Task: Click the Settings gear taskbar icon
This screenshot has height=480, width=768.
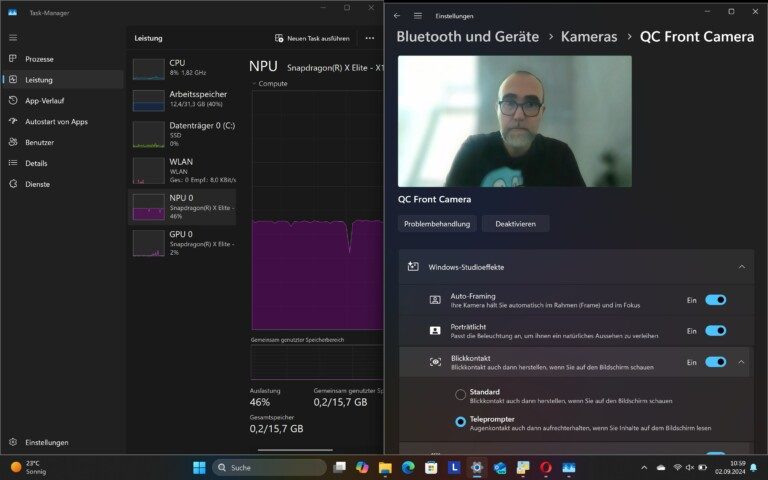Action: 477,468
